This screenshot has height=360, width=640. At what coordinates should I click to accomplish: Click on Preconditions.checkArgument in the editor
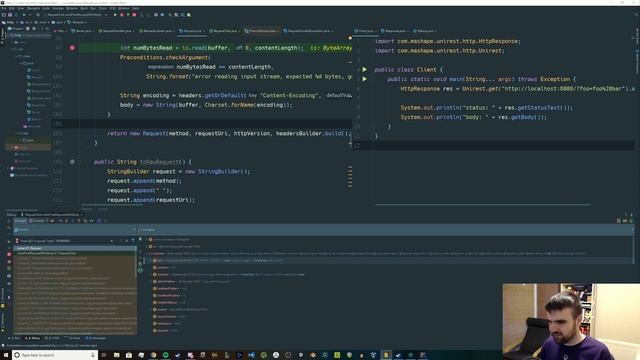(164, 58)
